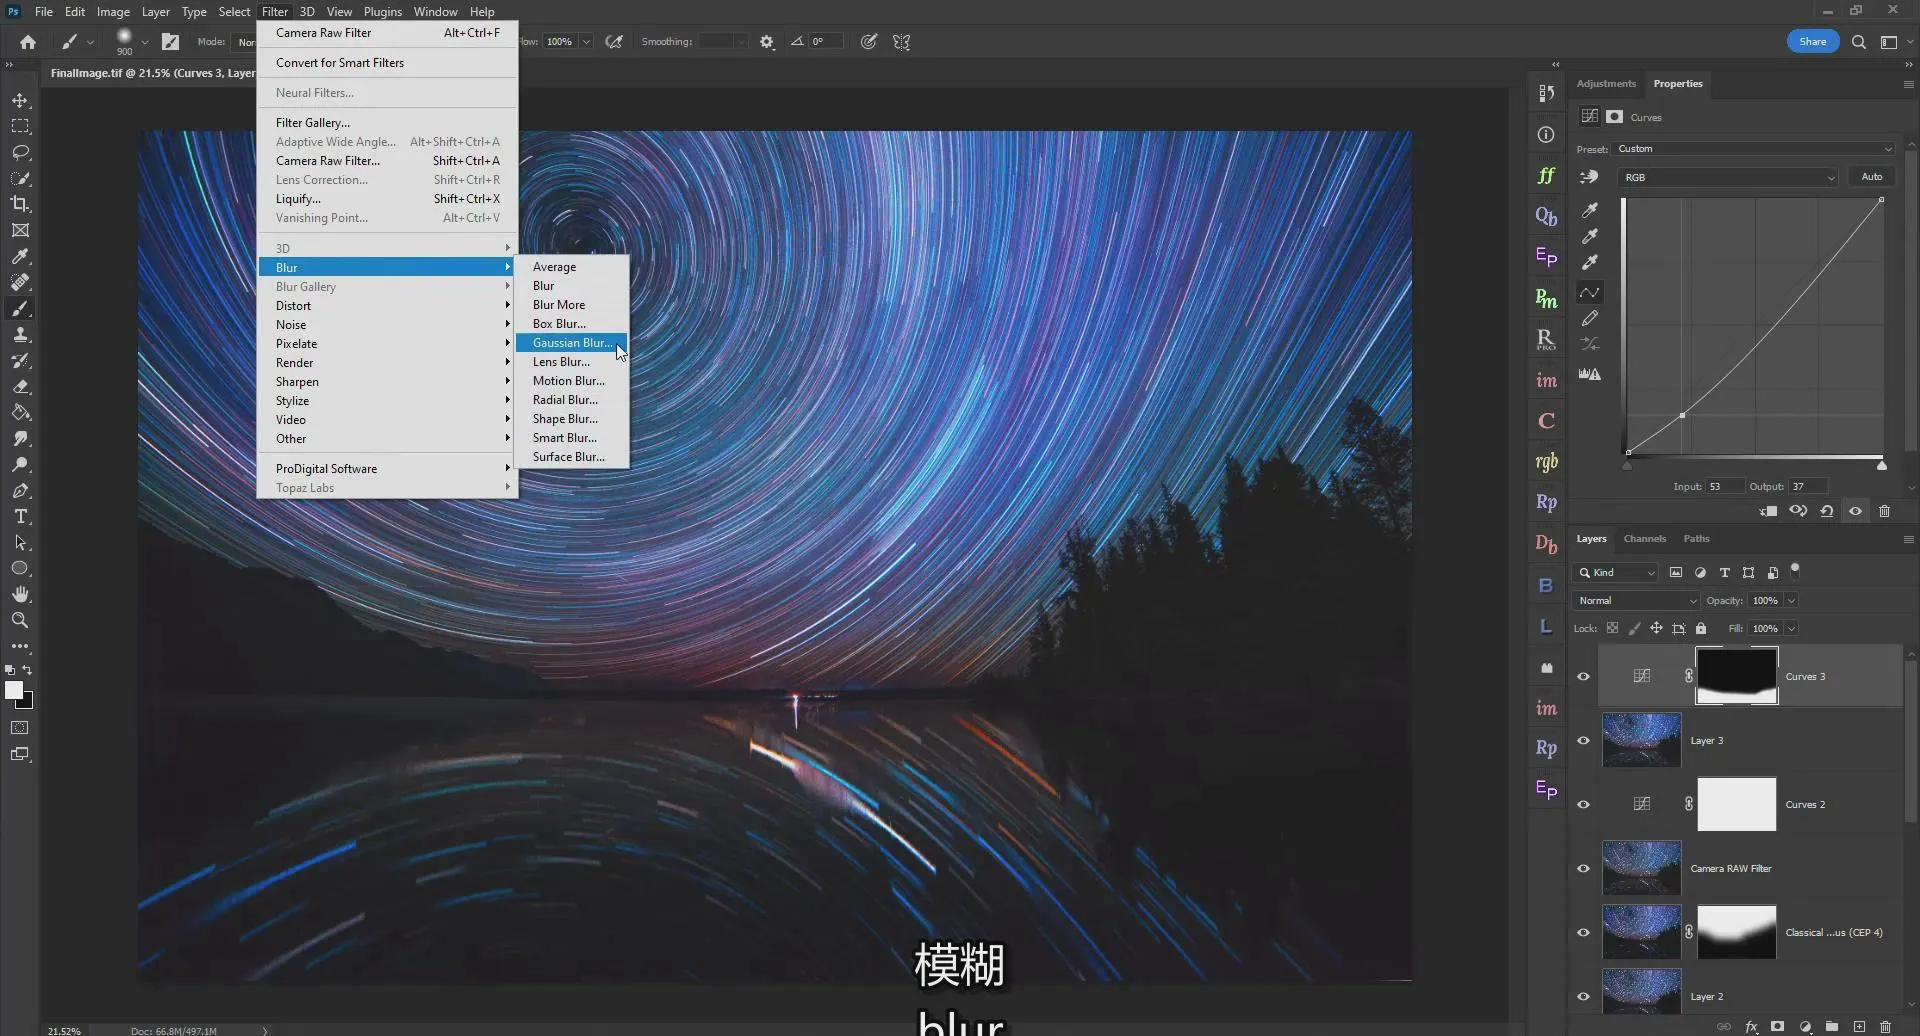Click the Auto curves button
1920x1036 pixels.
[x=1871, y=177]
